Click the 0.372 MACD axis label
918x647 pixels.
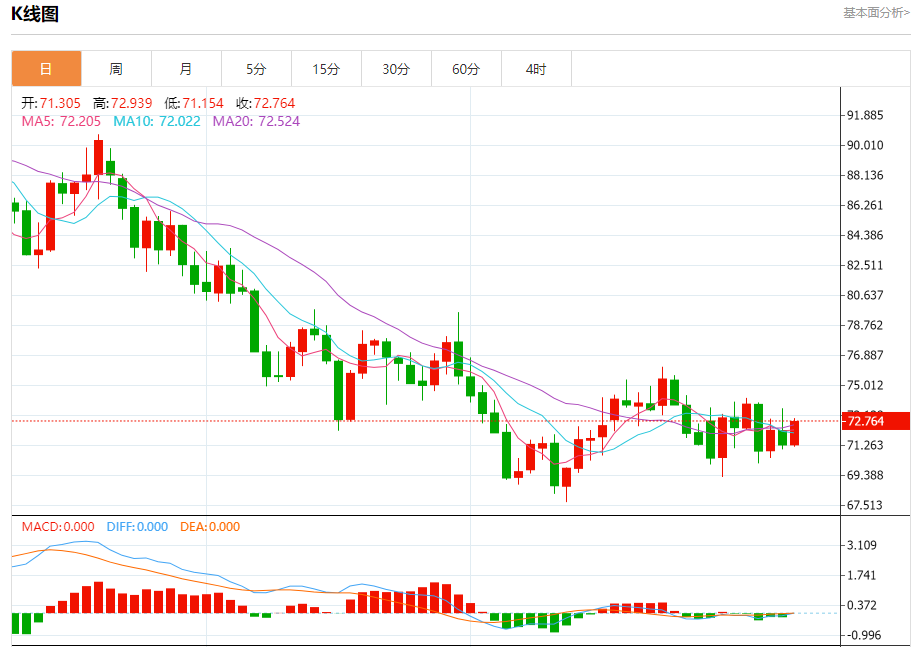coord(862,605)
